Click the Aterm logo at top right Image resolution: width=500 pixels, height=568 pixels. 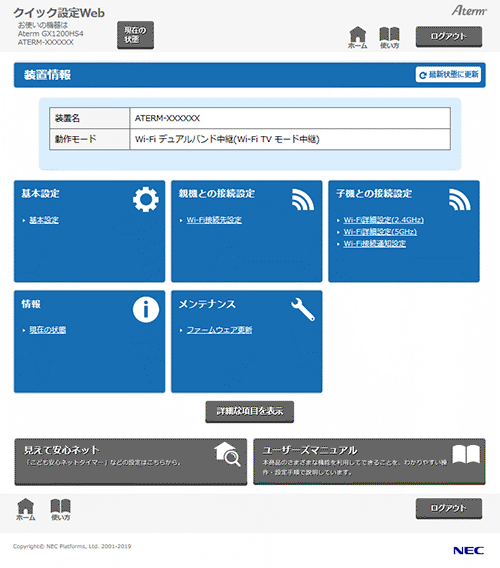[469, 11]
